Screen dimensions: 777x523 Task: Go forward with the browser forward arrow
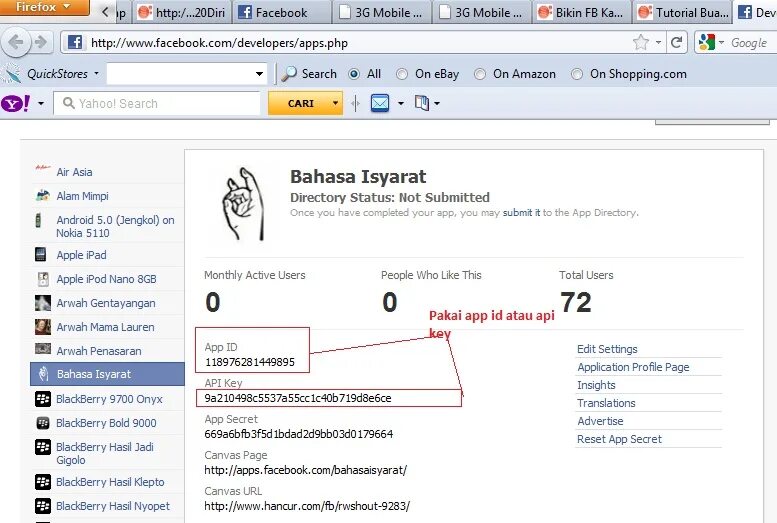point(41,42)
